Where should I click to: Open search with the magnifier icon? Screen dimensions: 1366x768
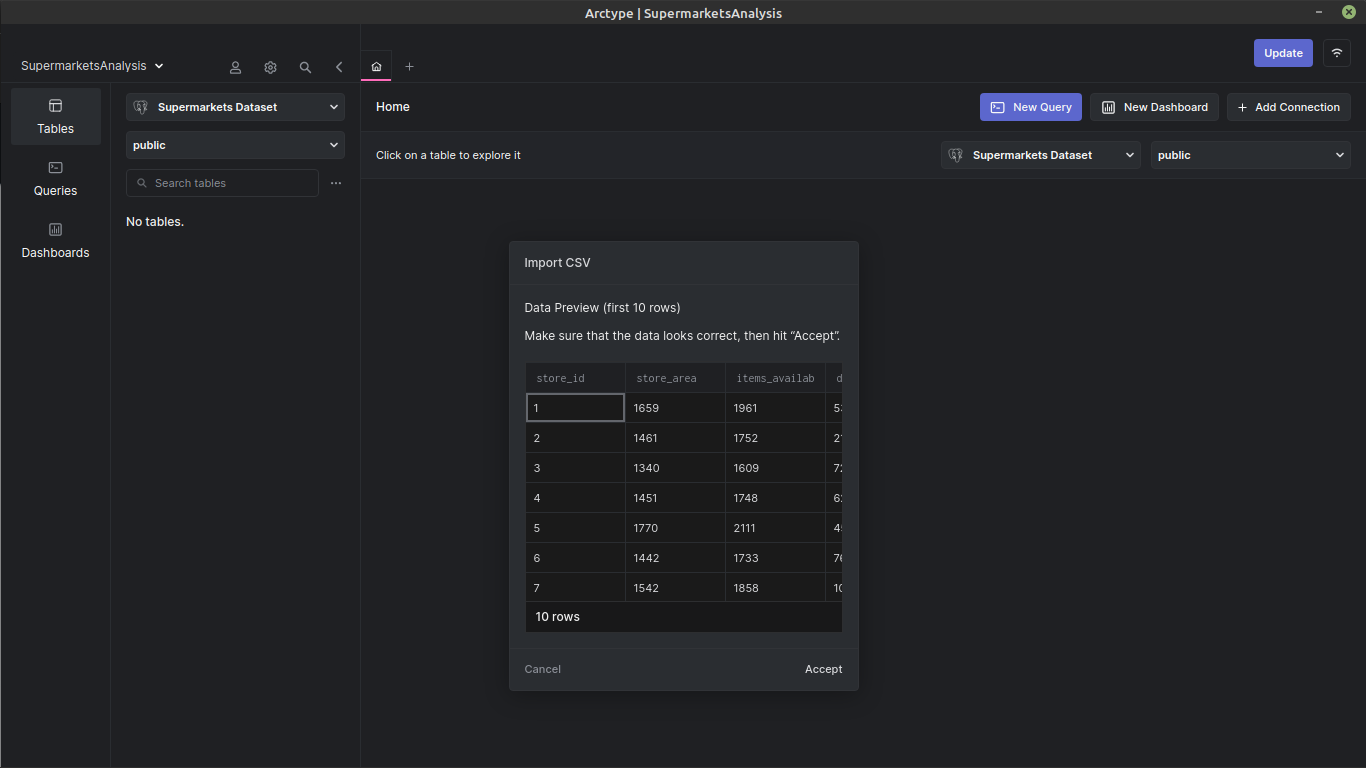coord(305,67)
